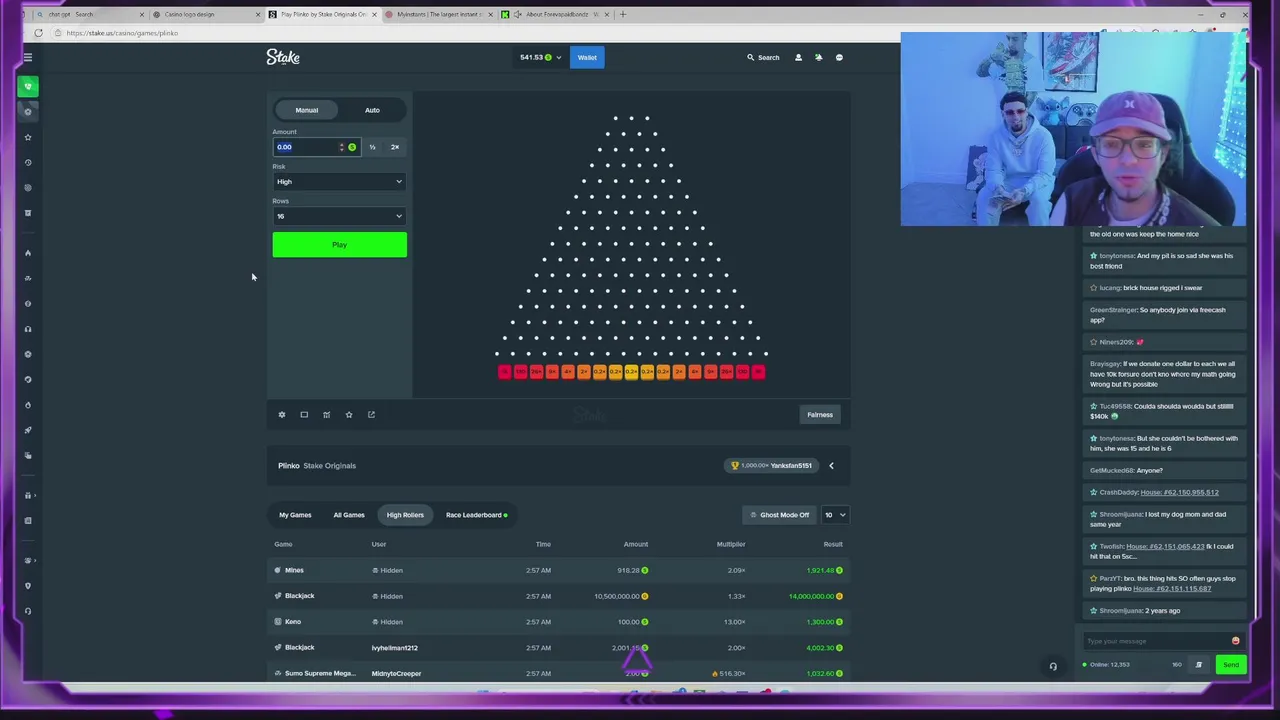The width and height of the screenshot is (1280, 720).
Task: Open emoji picker in chat input
Action: pyautogui.click(x=1235, y=641)
